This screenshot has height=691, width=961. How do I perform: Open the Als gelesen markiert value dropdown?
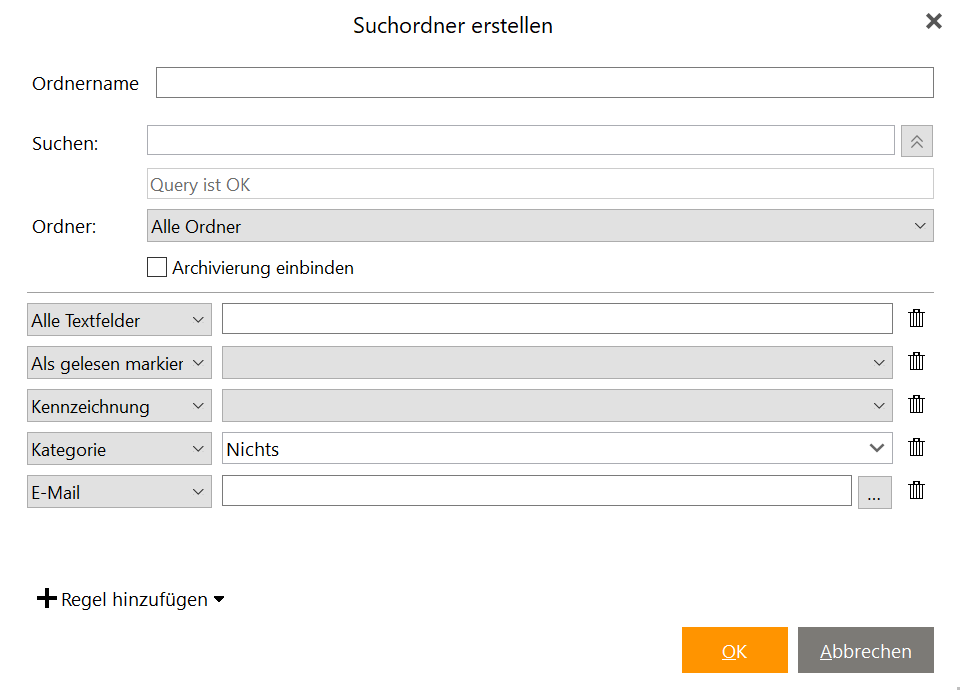click(x=556, y=362)
